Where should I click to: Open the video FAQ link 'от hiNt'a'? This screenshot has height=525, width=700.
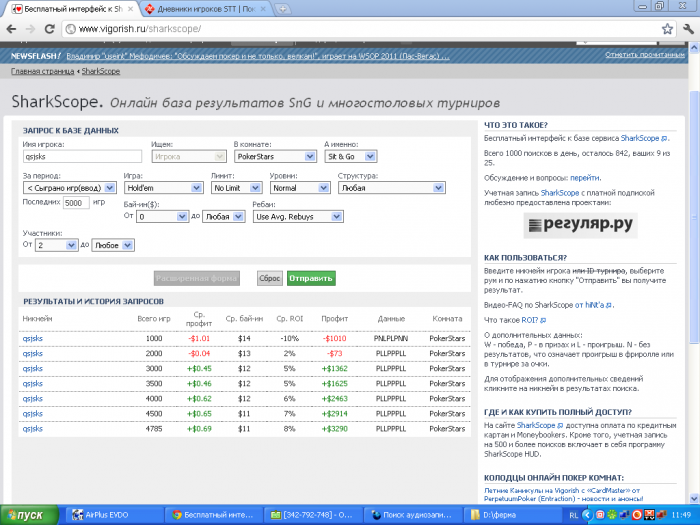[x=593, y=305]
